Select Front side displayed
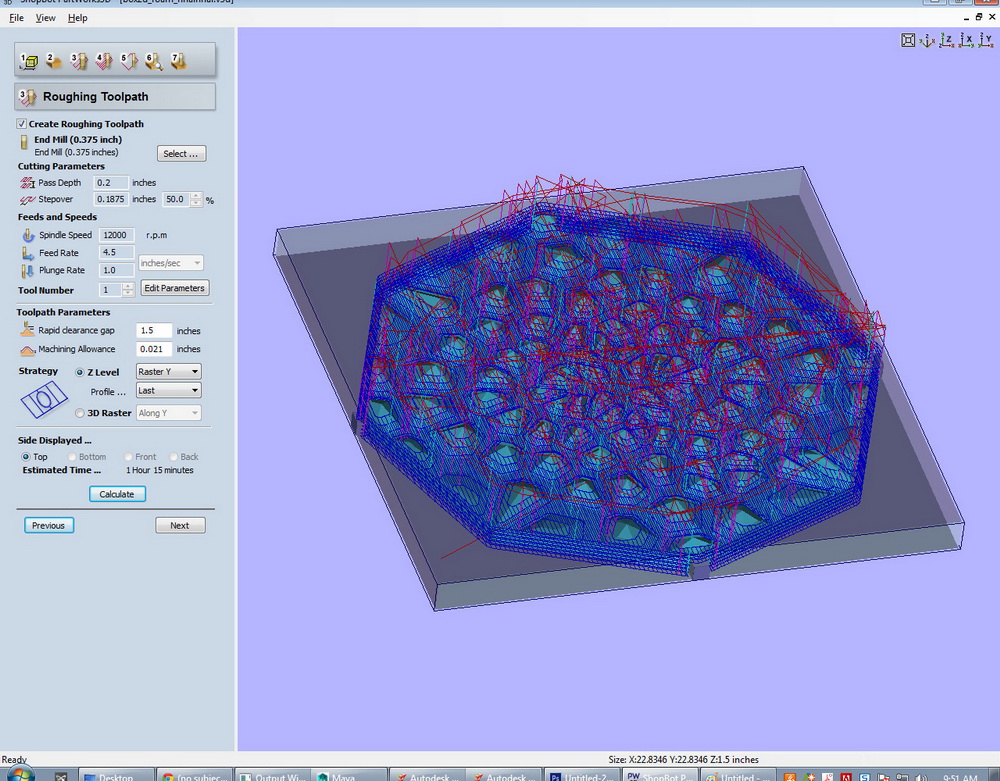Viewport: 1000px width, 781px height. click(x=128, y=456)
